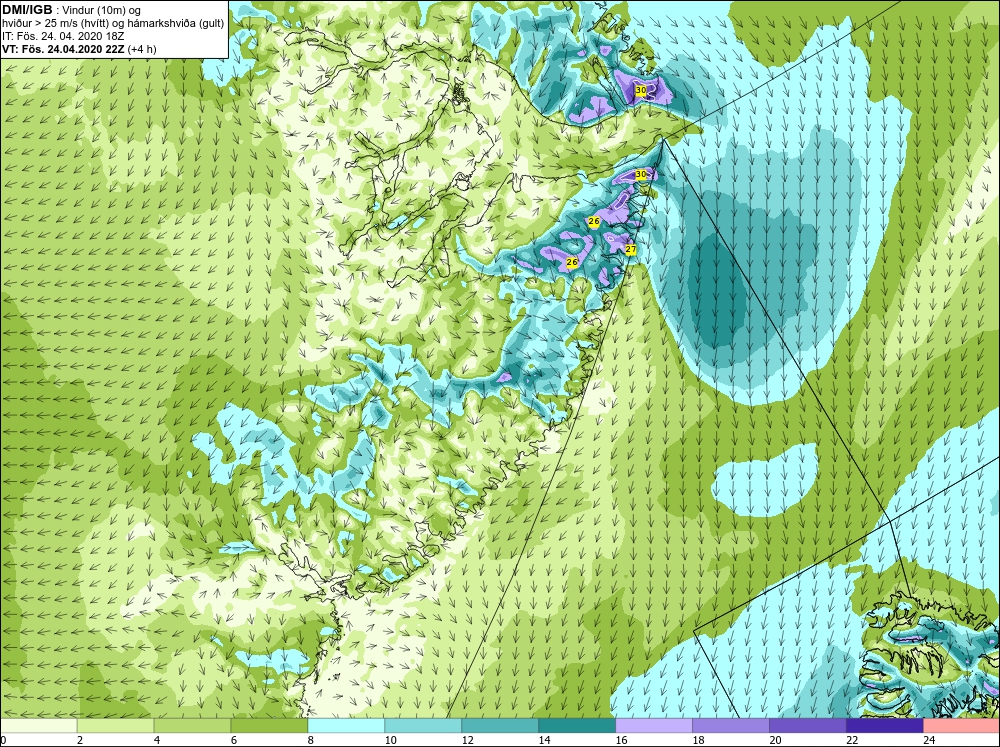Select the 26 gust marker nearest the 27 marker
The height and width of the screenshot is (747, 1000).
(x=594, y=221)
